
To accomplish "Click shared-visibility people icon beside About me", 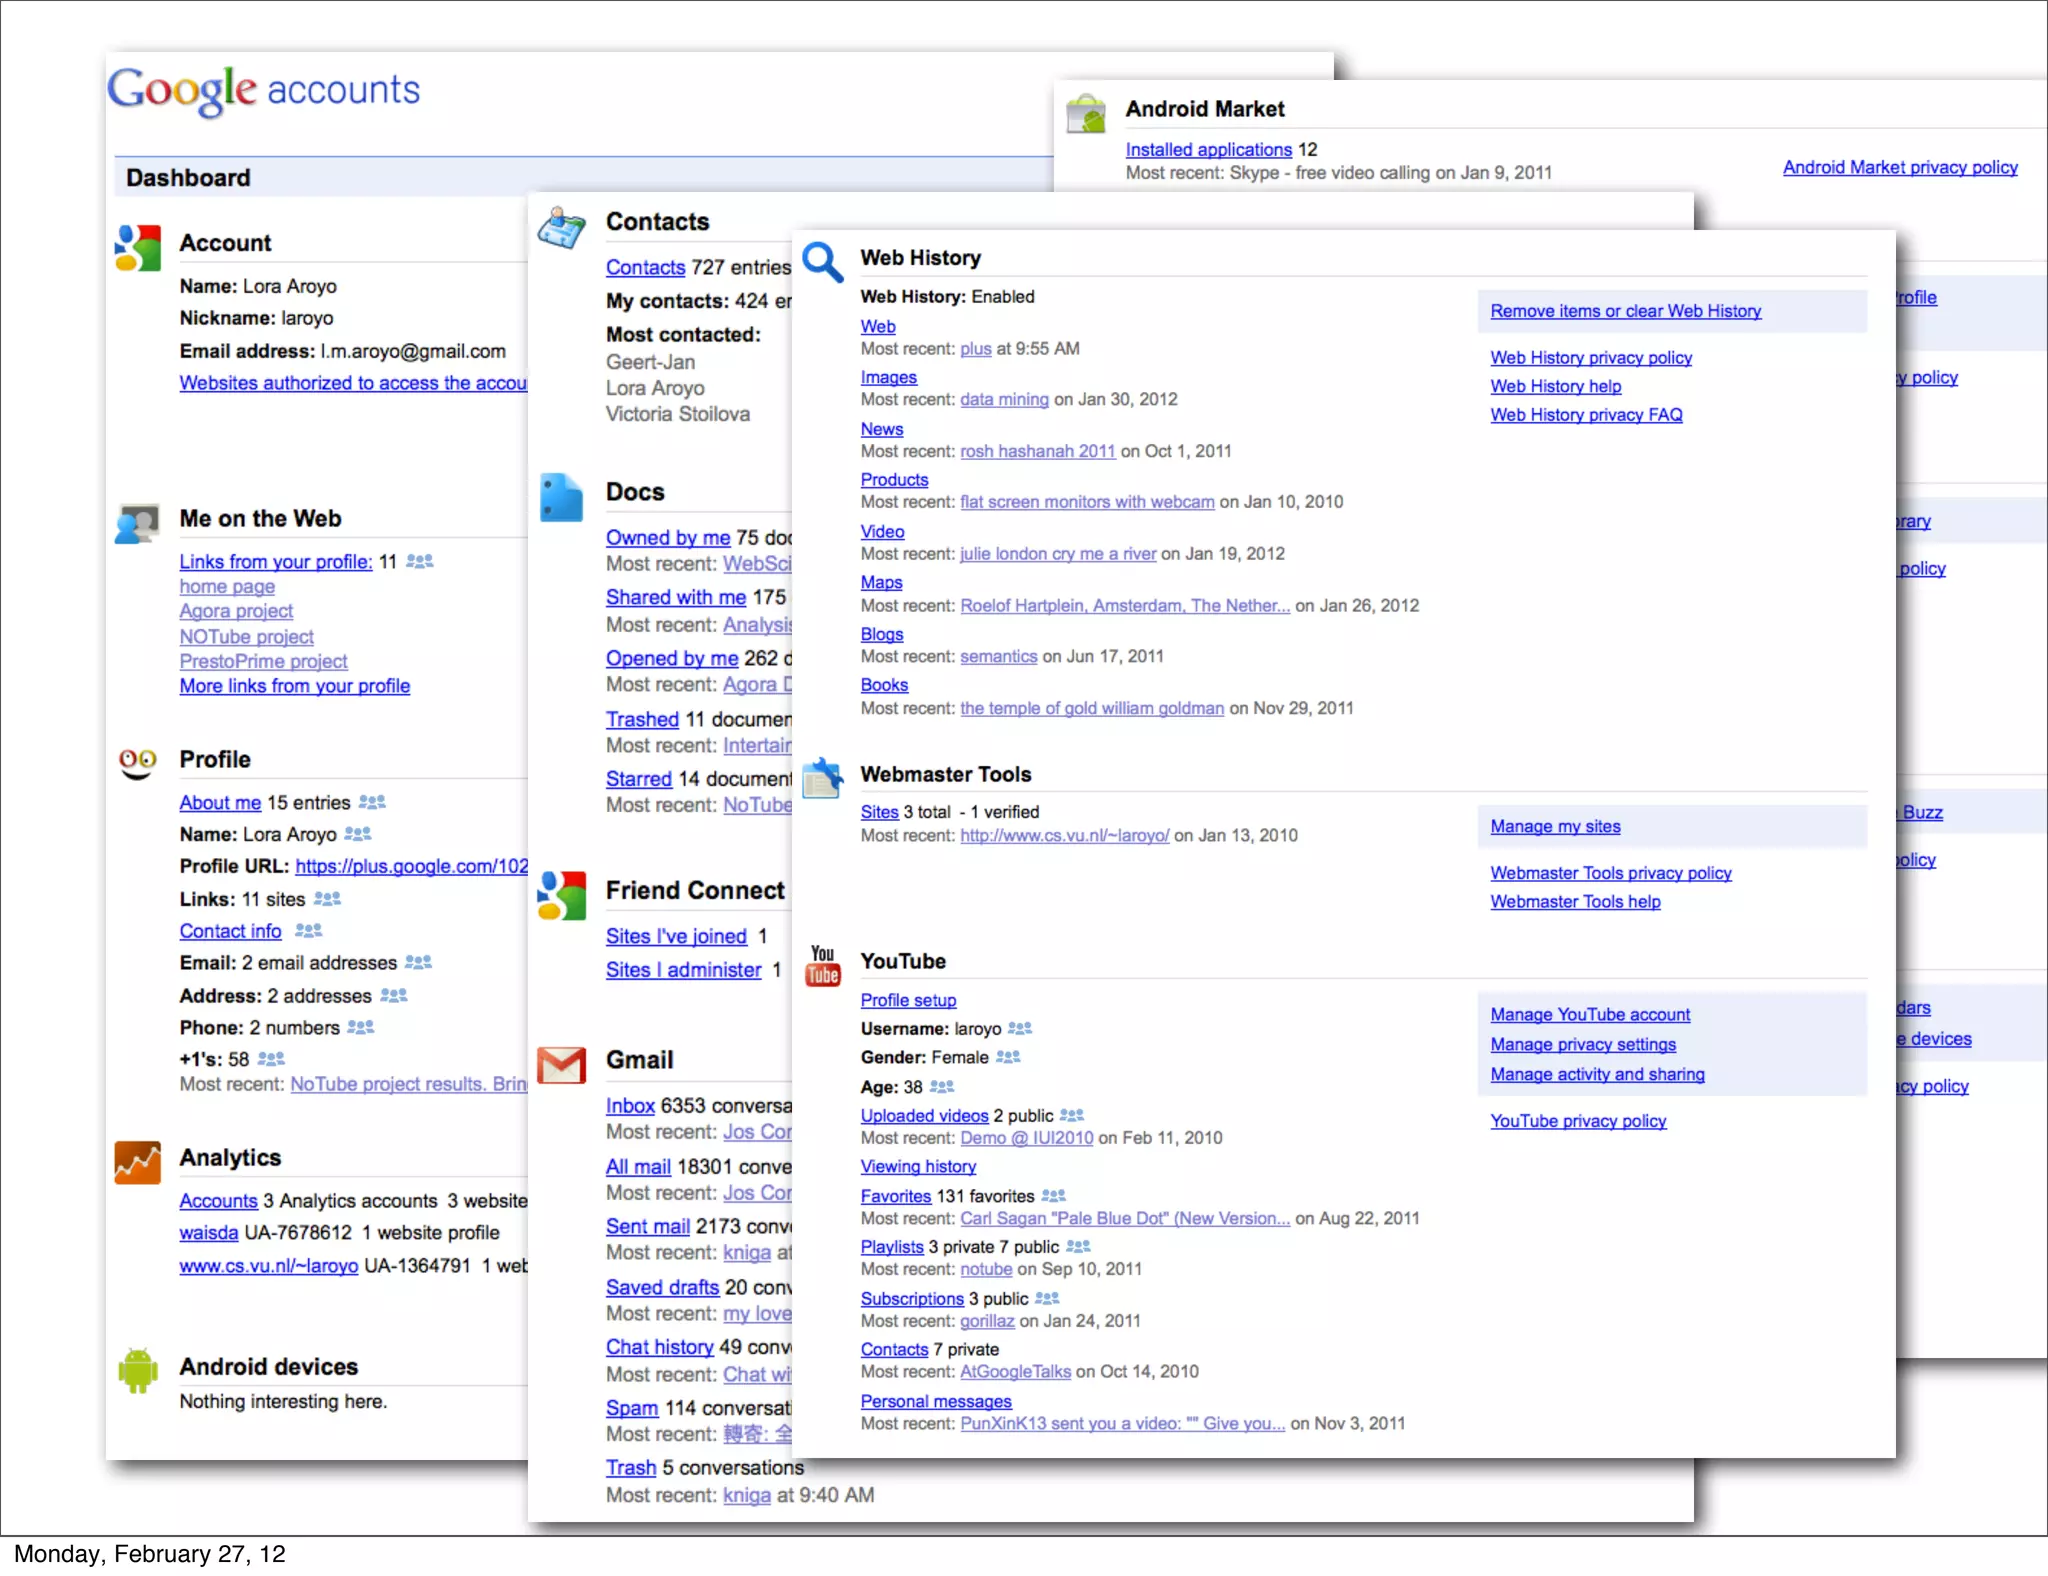I will pyautogui.click(x=372, y=802).
